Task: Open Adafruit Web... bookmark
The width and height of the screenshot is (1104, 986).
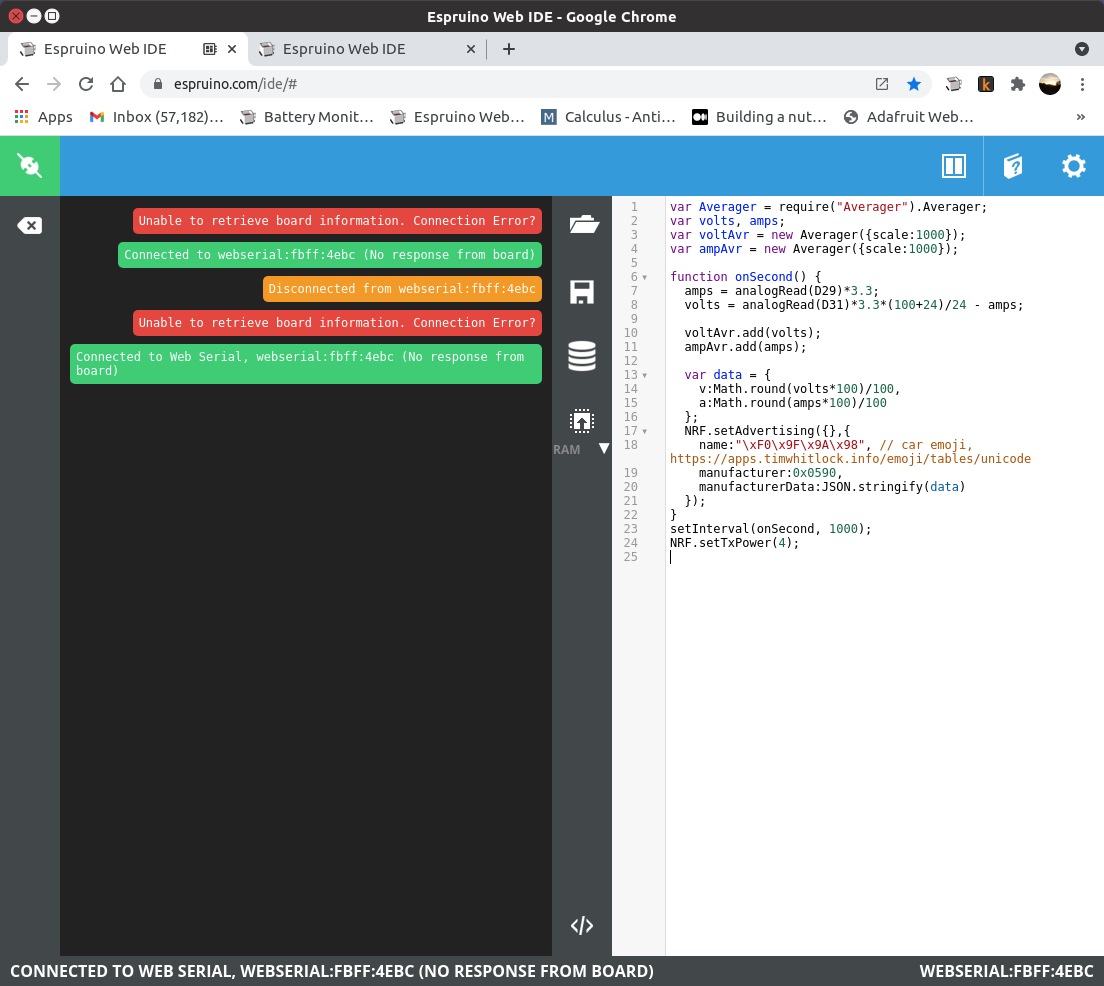Action: tap(909, 117)
